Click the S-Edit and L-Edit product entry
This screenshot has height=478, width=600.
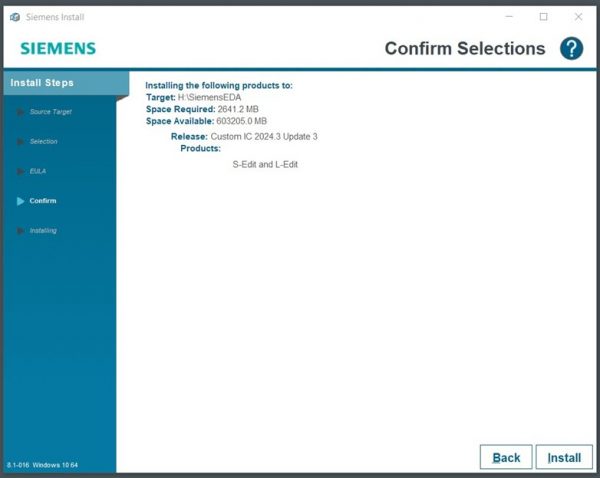265,165
